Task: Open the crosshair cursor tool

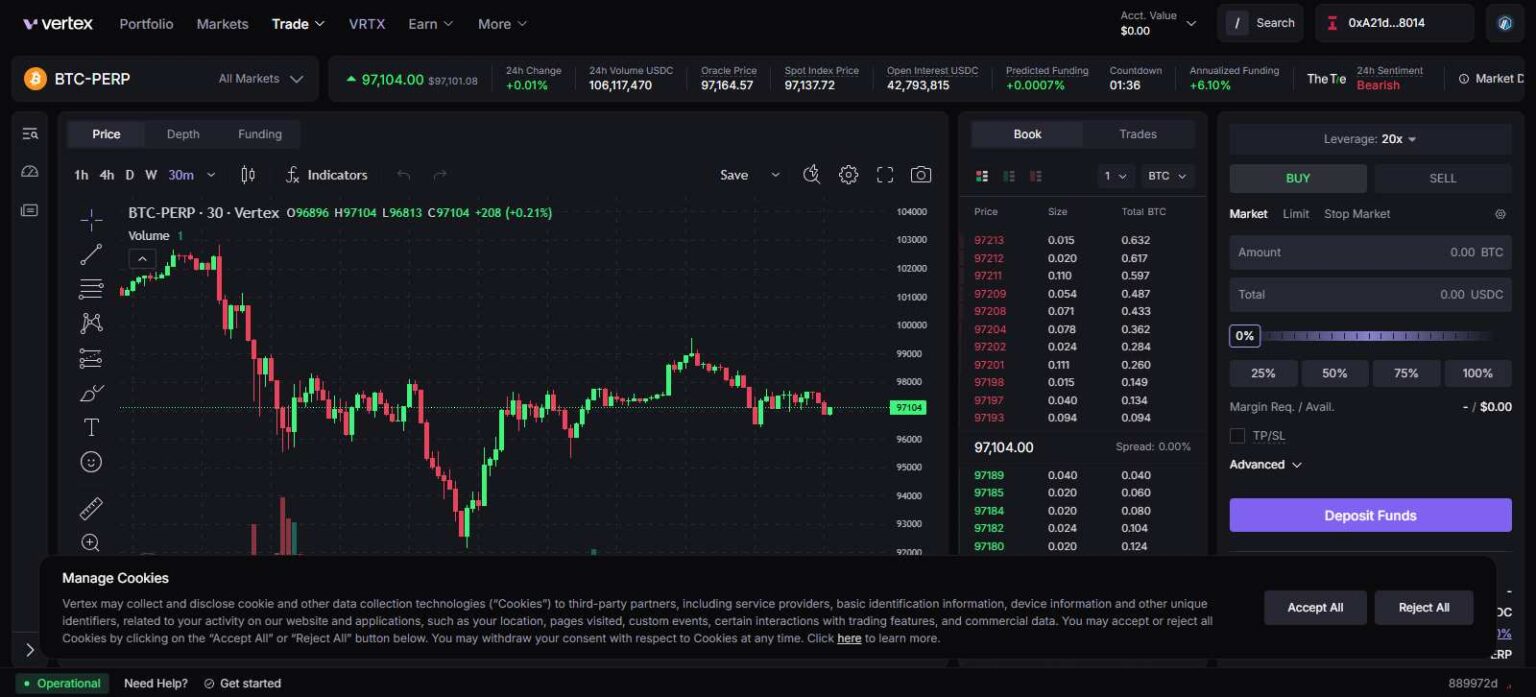Action: click(x=90, y=218)
